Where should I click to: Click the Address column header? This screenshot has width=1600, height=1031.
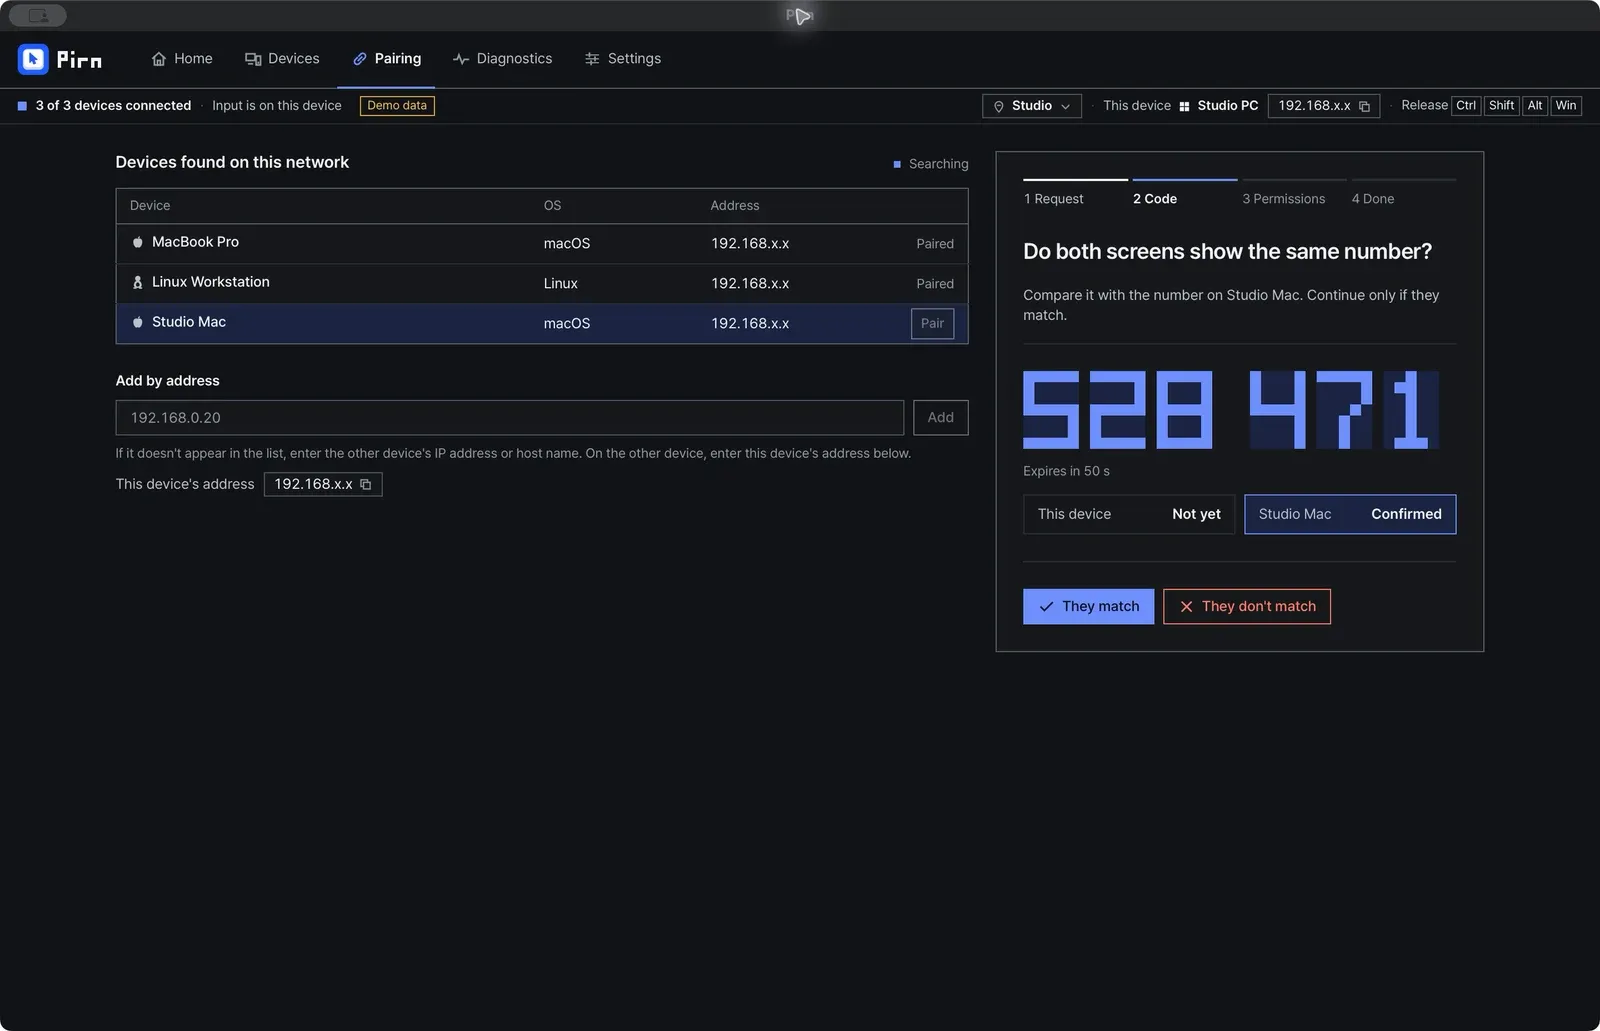(x=735, y=206)
